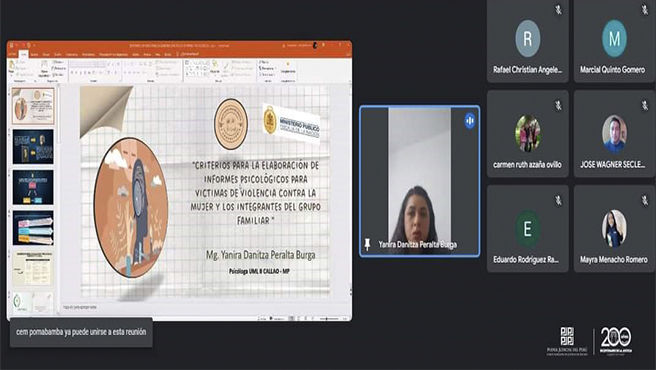Click the Slide Sorter view icon in status bar
The height and width of the screenshot is (370, 656).
coord(299,319)
